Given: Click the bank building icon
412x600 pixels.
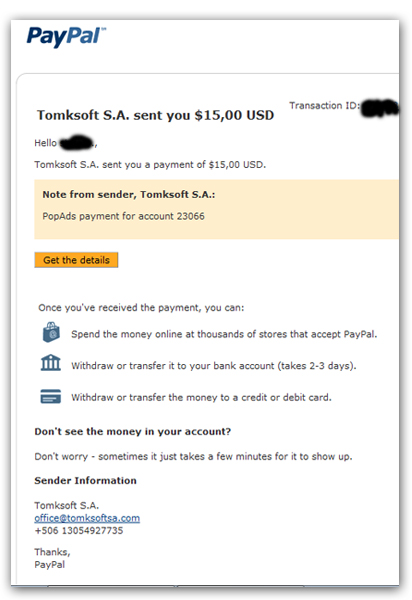Looking at the screenshot, I should (50, 363).
